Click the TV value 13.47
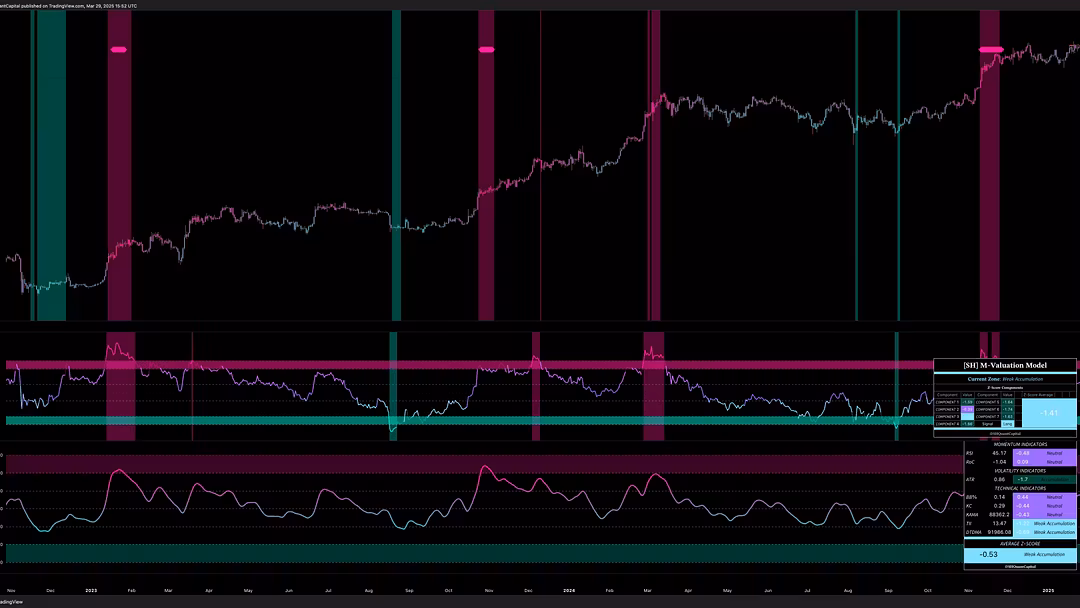1080x608 pixels. 999,523
